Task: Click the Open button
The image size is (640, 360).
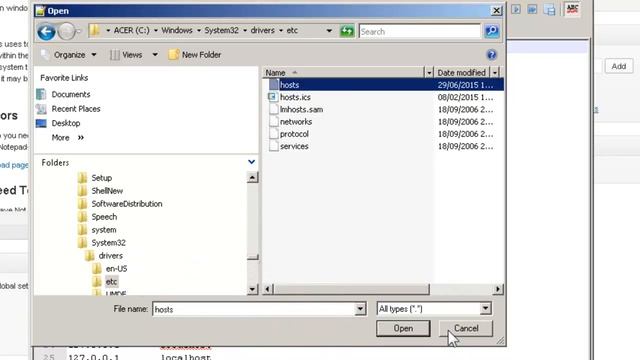Action: pos(403,329)
